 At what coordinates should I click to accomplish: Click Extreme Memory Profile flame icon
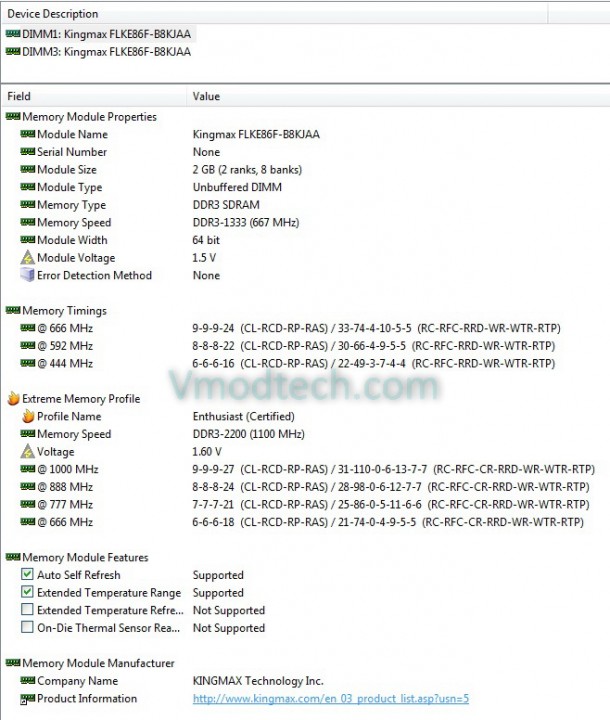pos(13,398)
